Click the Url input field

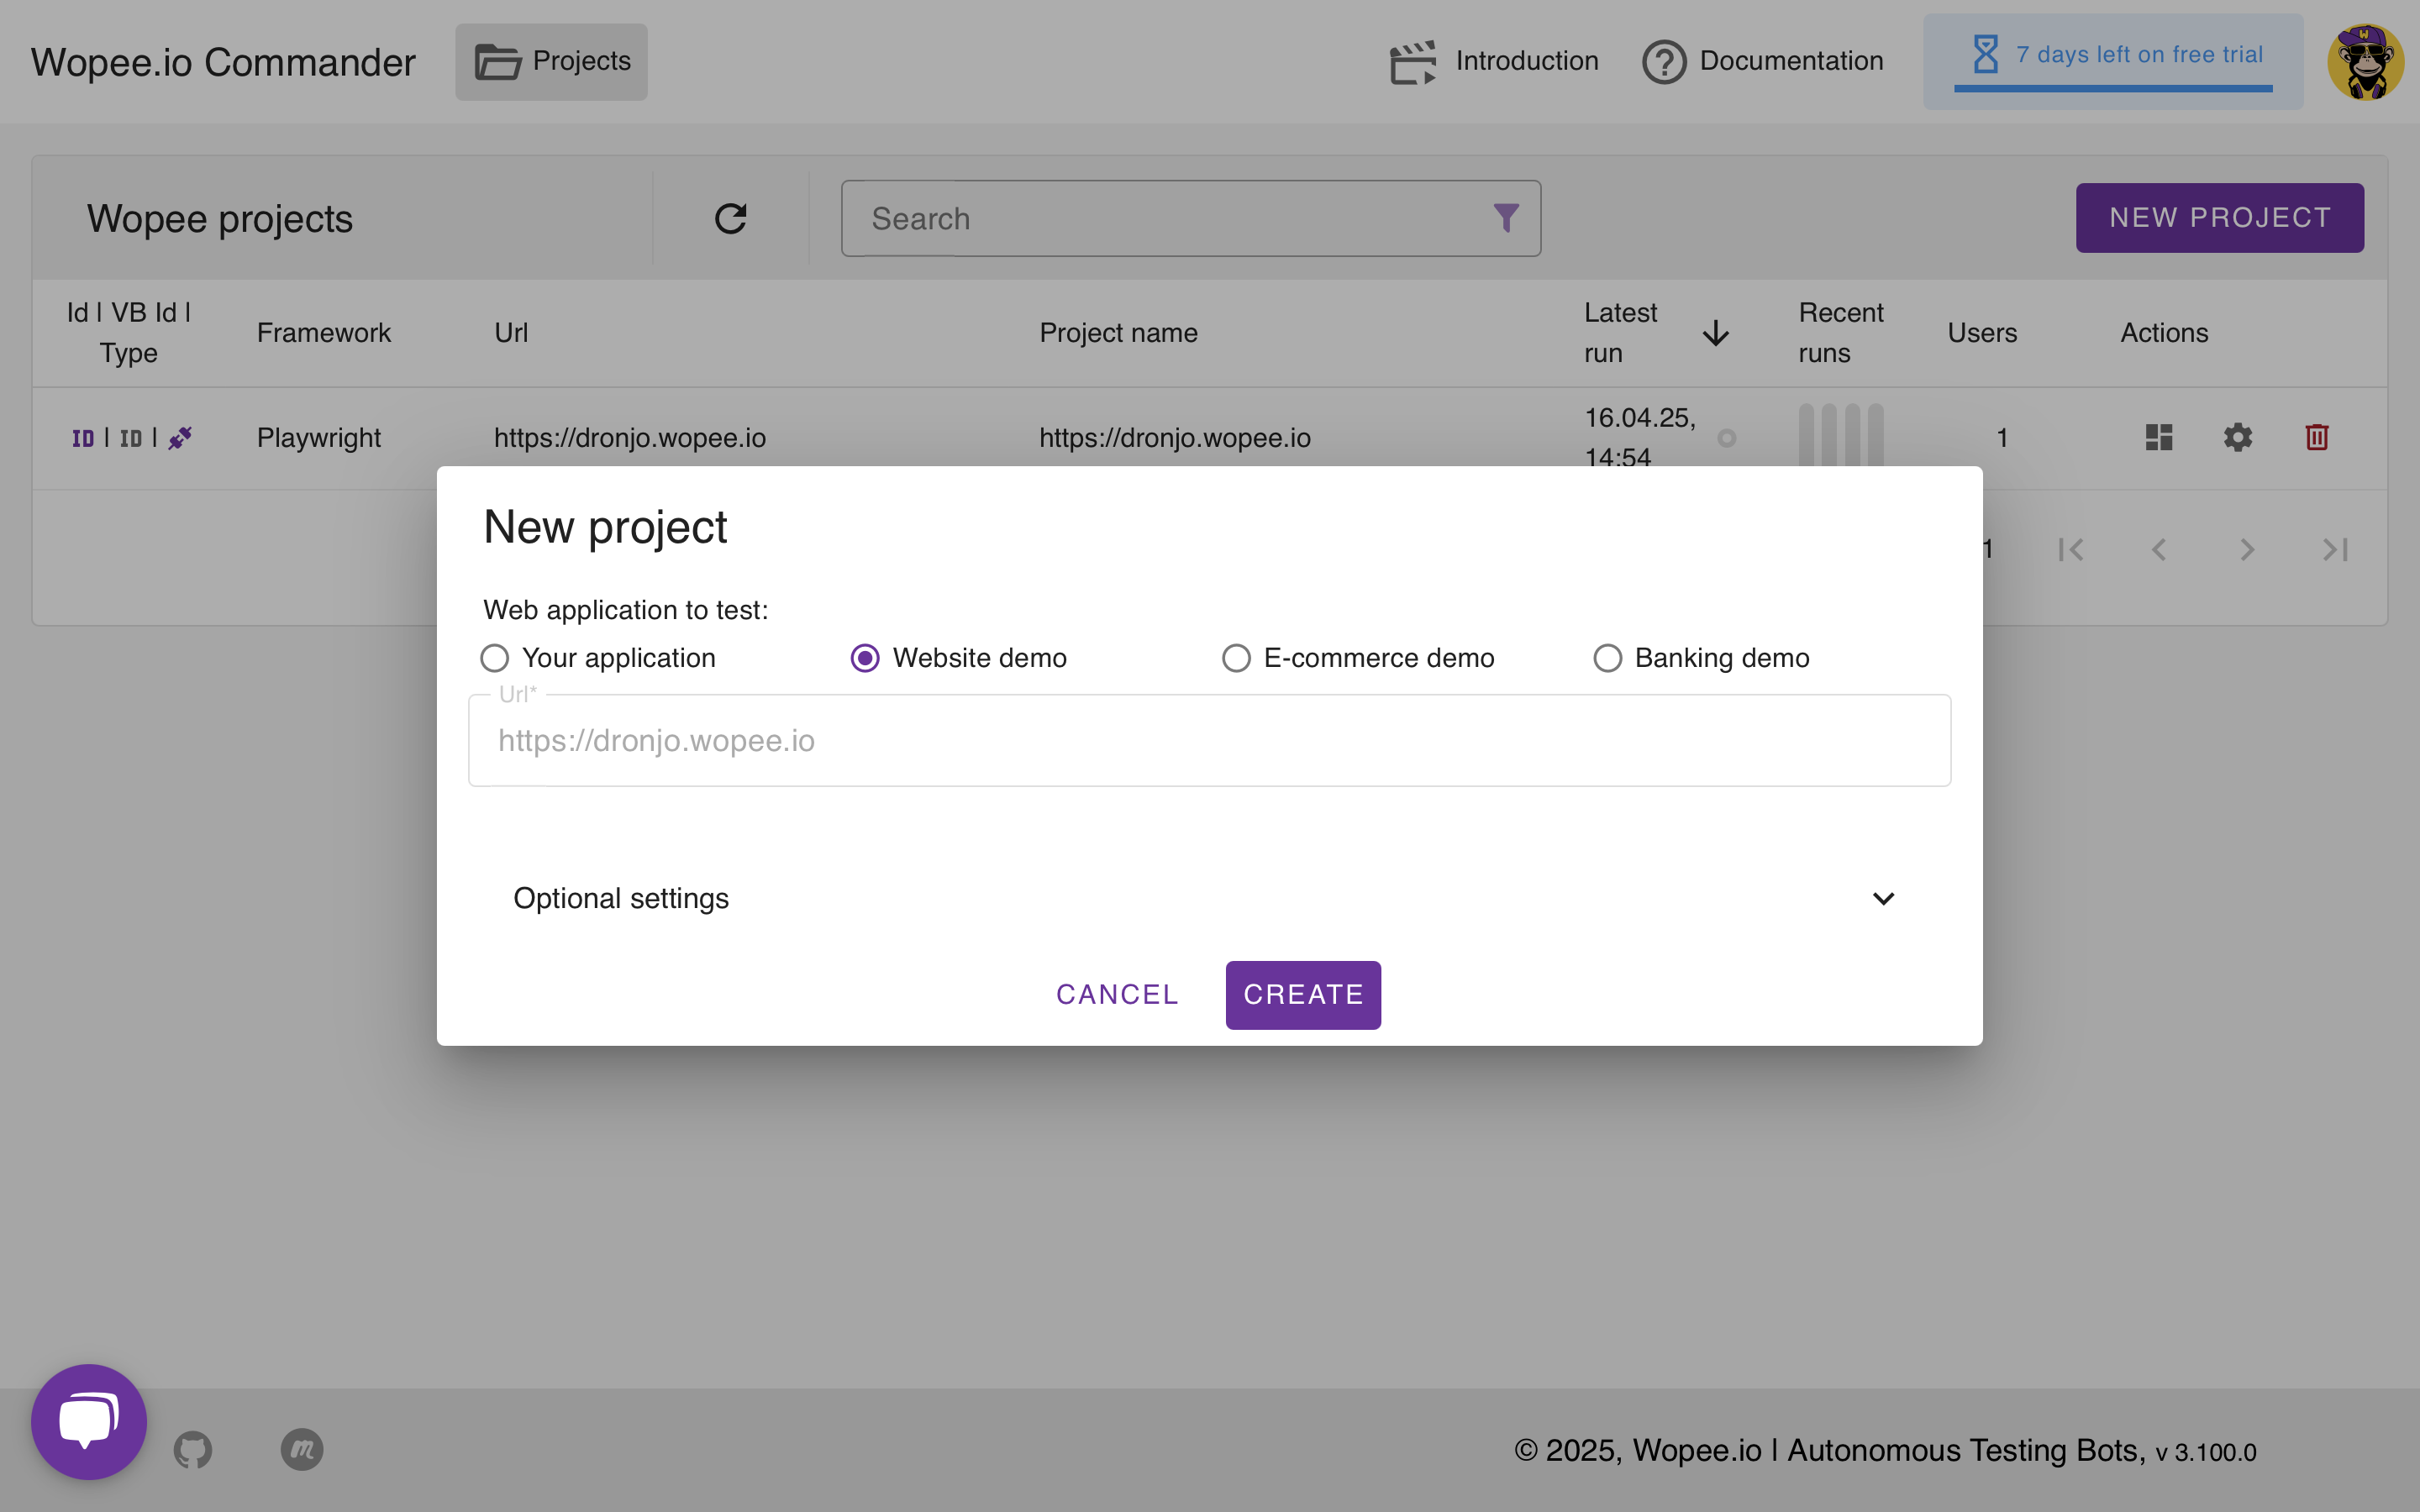(x=1209, y=741)
